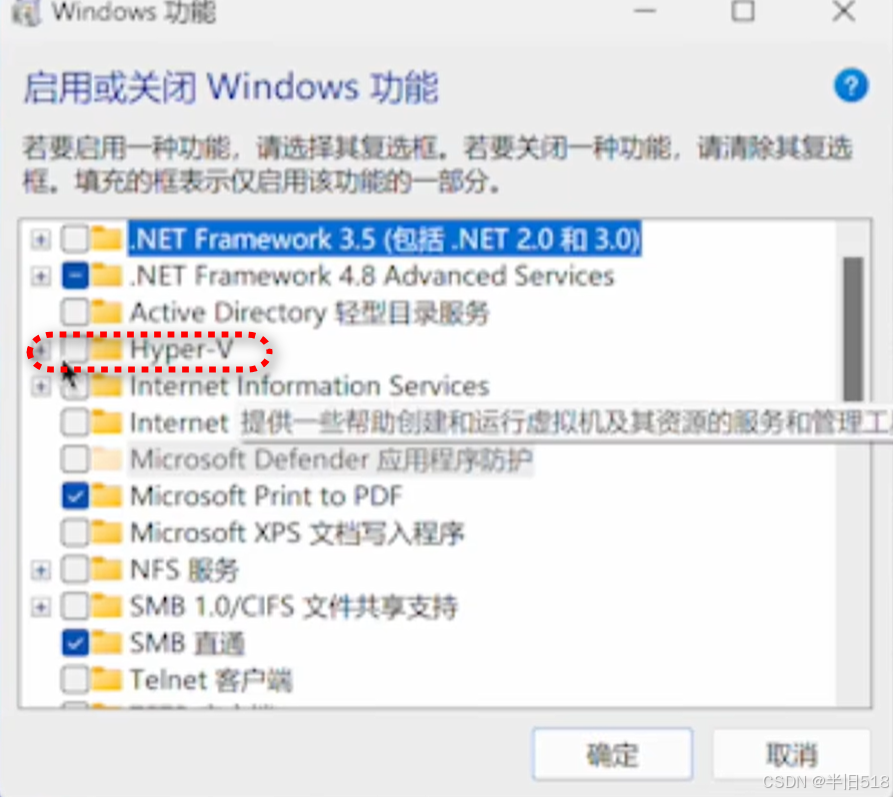Screen dimensions: 893x797
Task: Enable the Hyper-V checkbox
Action: click(75, 349)
